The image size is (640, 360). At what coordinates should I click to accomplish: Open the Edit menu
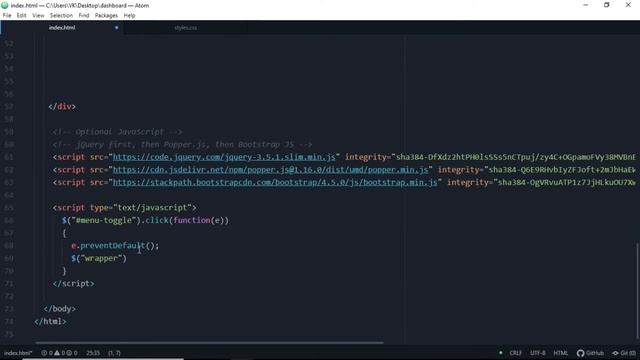[22, 16]
